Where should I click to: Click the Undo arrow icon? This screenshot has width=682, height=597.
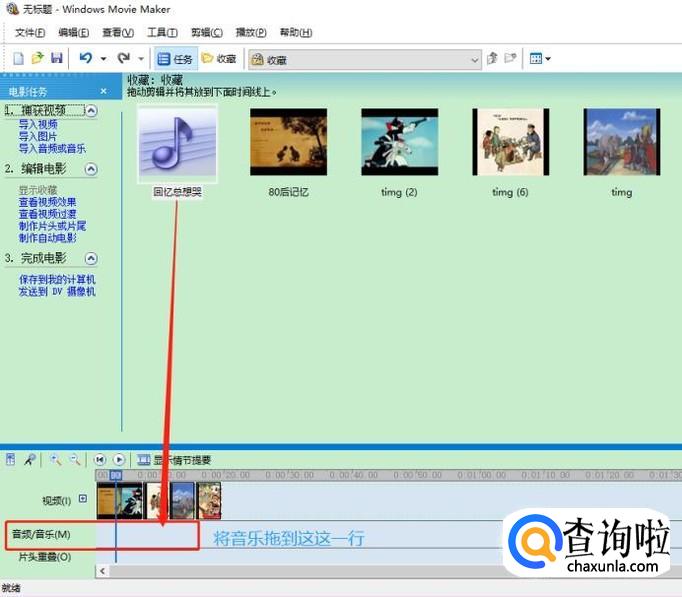pos(86,59)
